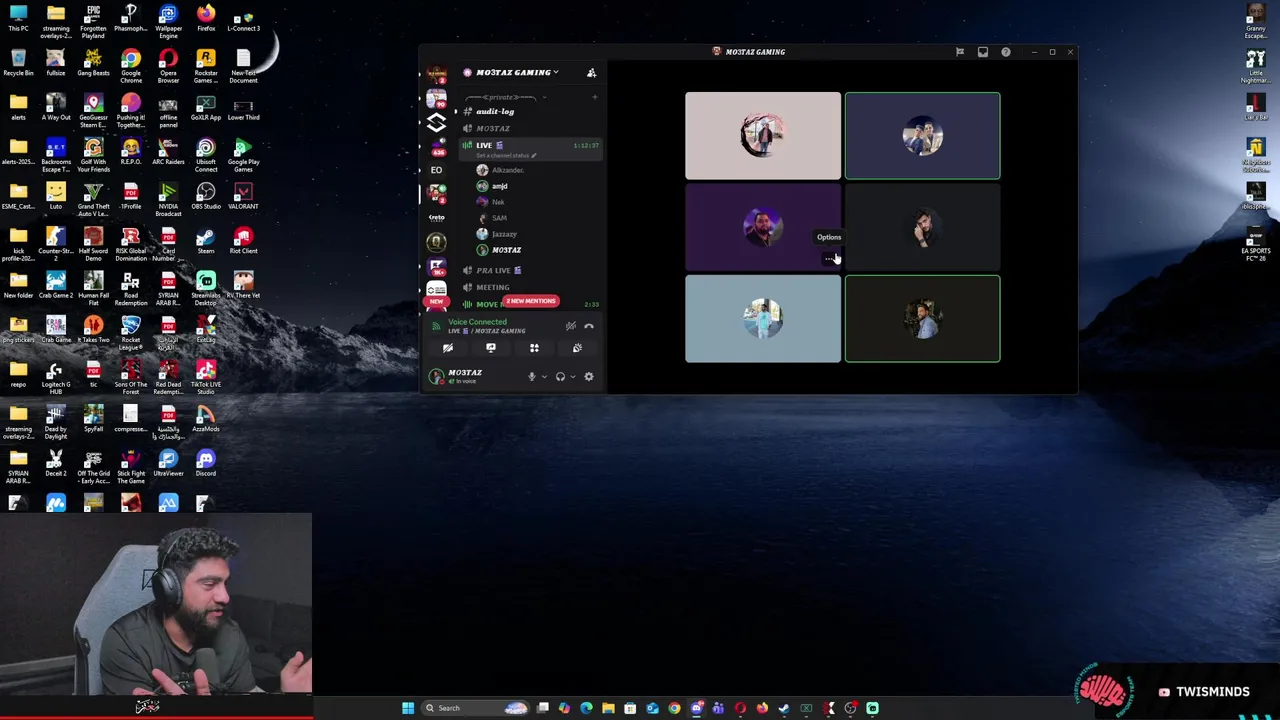Jump to 2 NEW MENTIONS badge
The image size is (1280, 720).
point(530,301)
